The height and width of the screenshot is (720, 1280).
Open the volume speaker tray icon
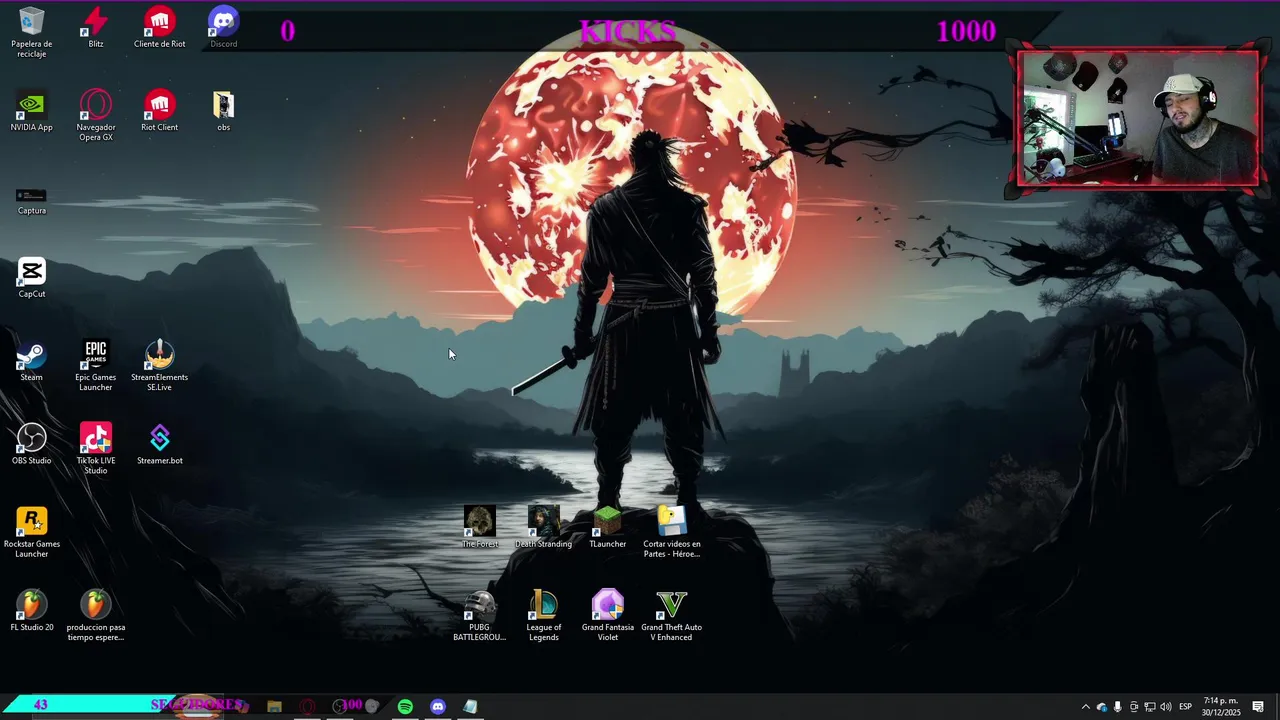tap(1166, 707)
